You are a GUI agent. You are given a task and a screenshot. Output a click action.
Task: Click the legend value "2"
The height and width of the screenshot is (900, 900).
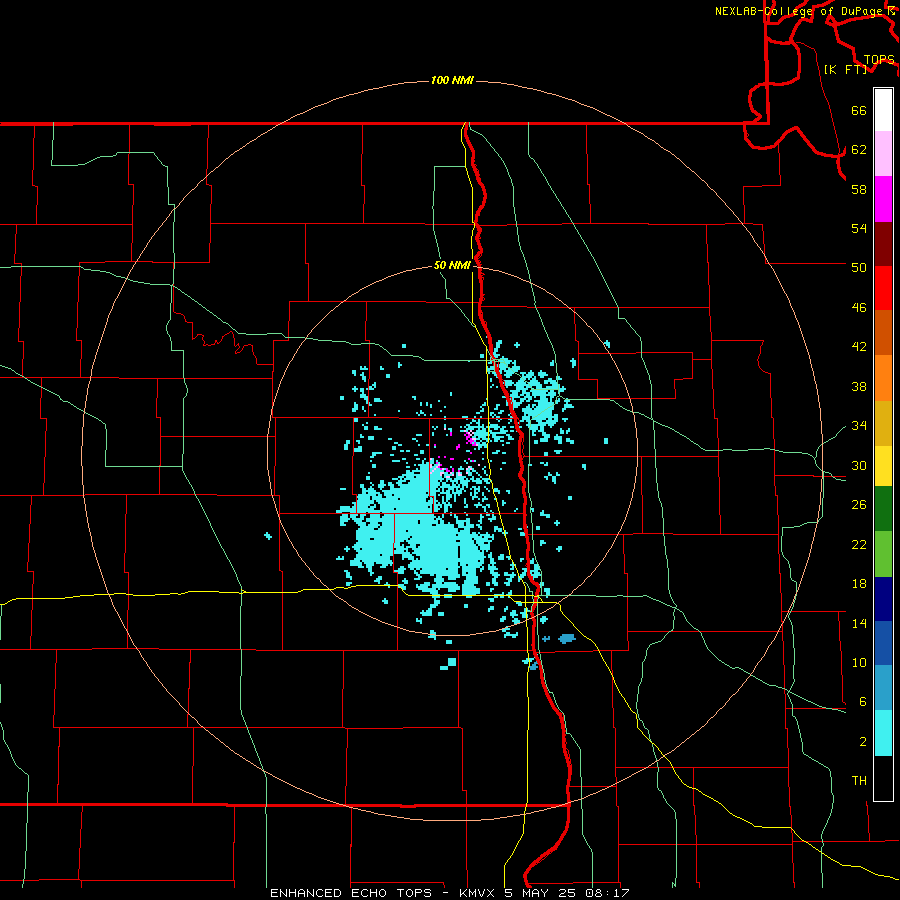(862, 742)
